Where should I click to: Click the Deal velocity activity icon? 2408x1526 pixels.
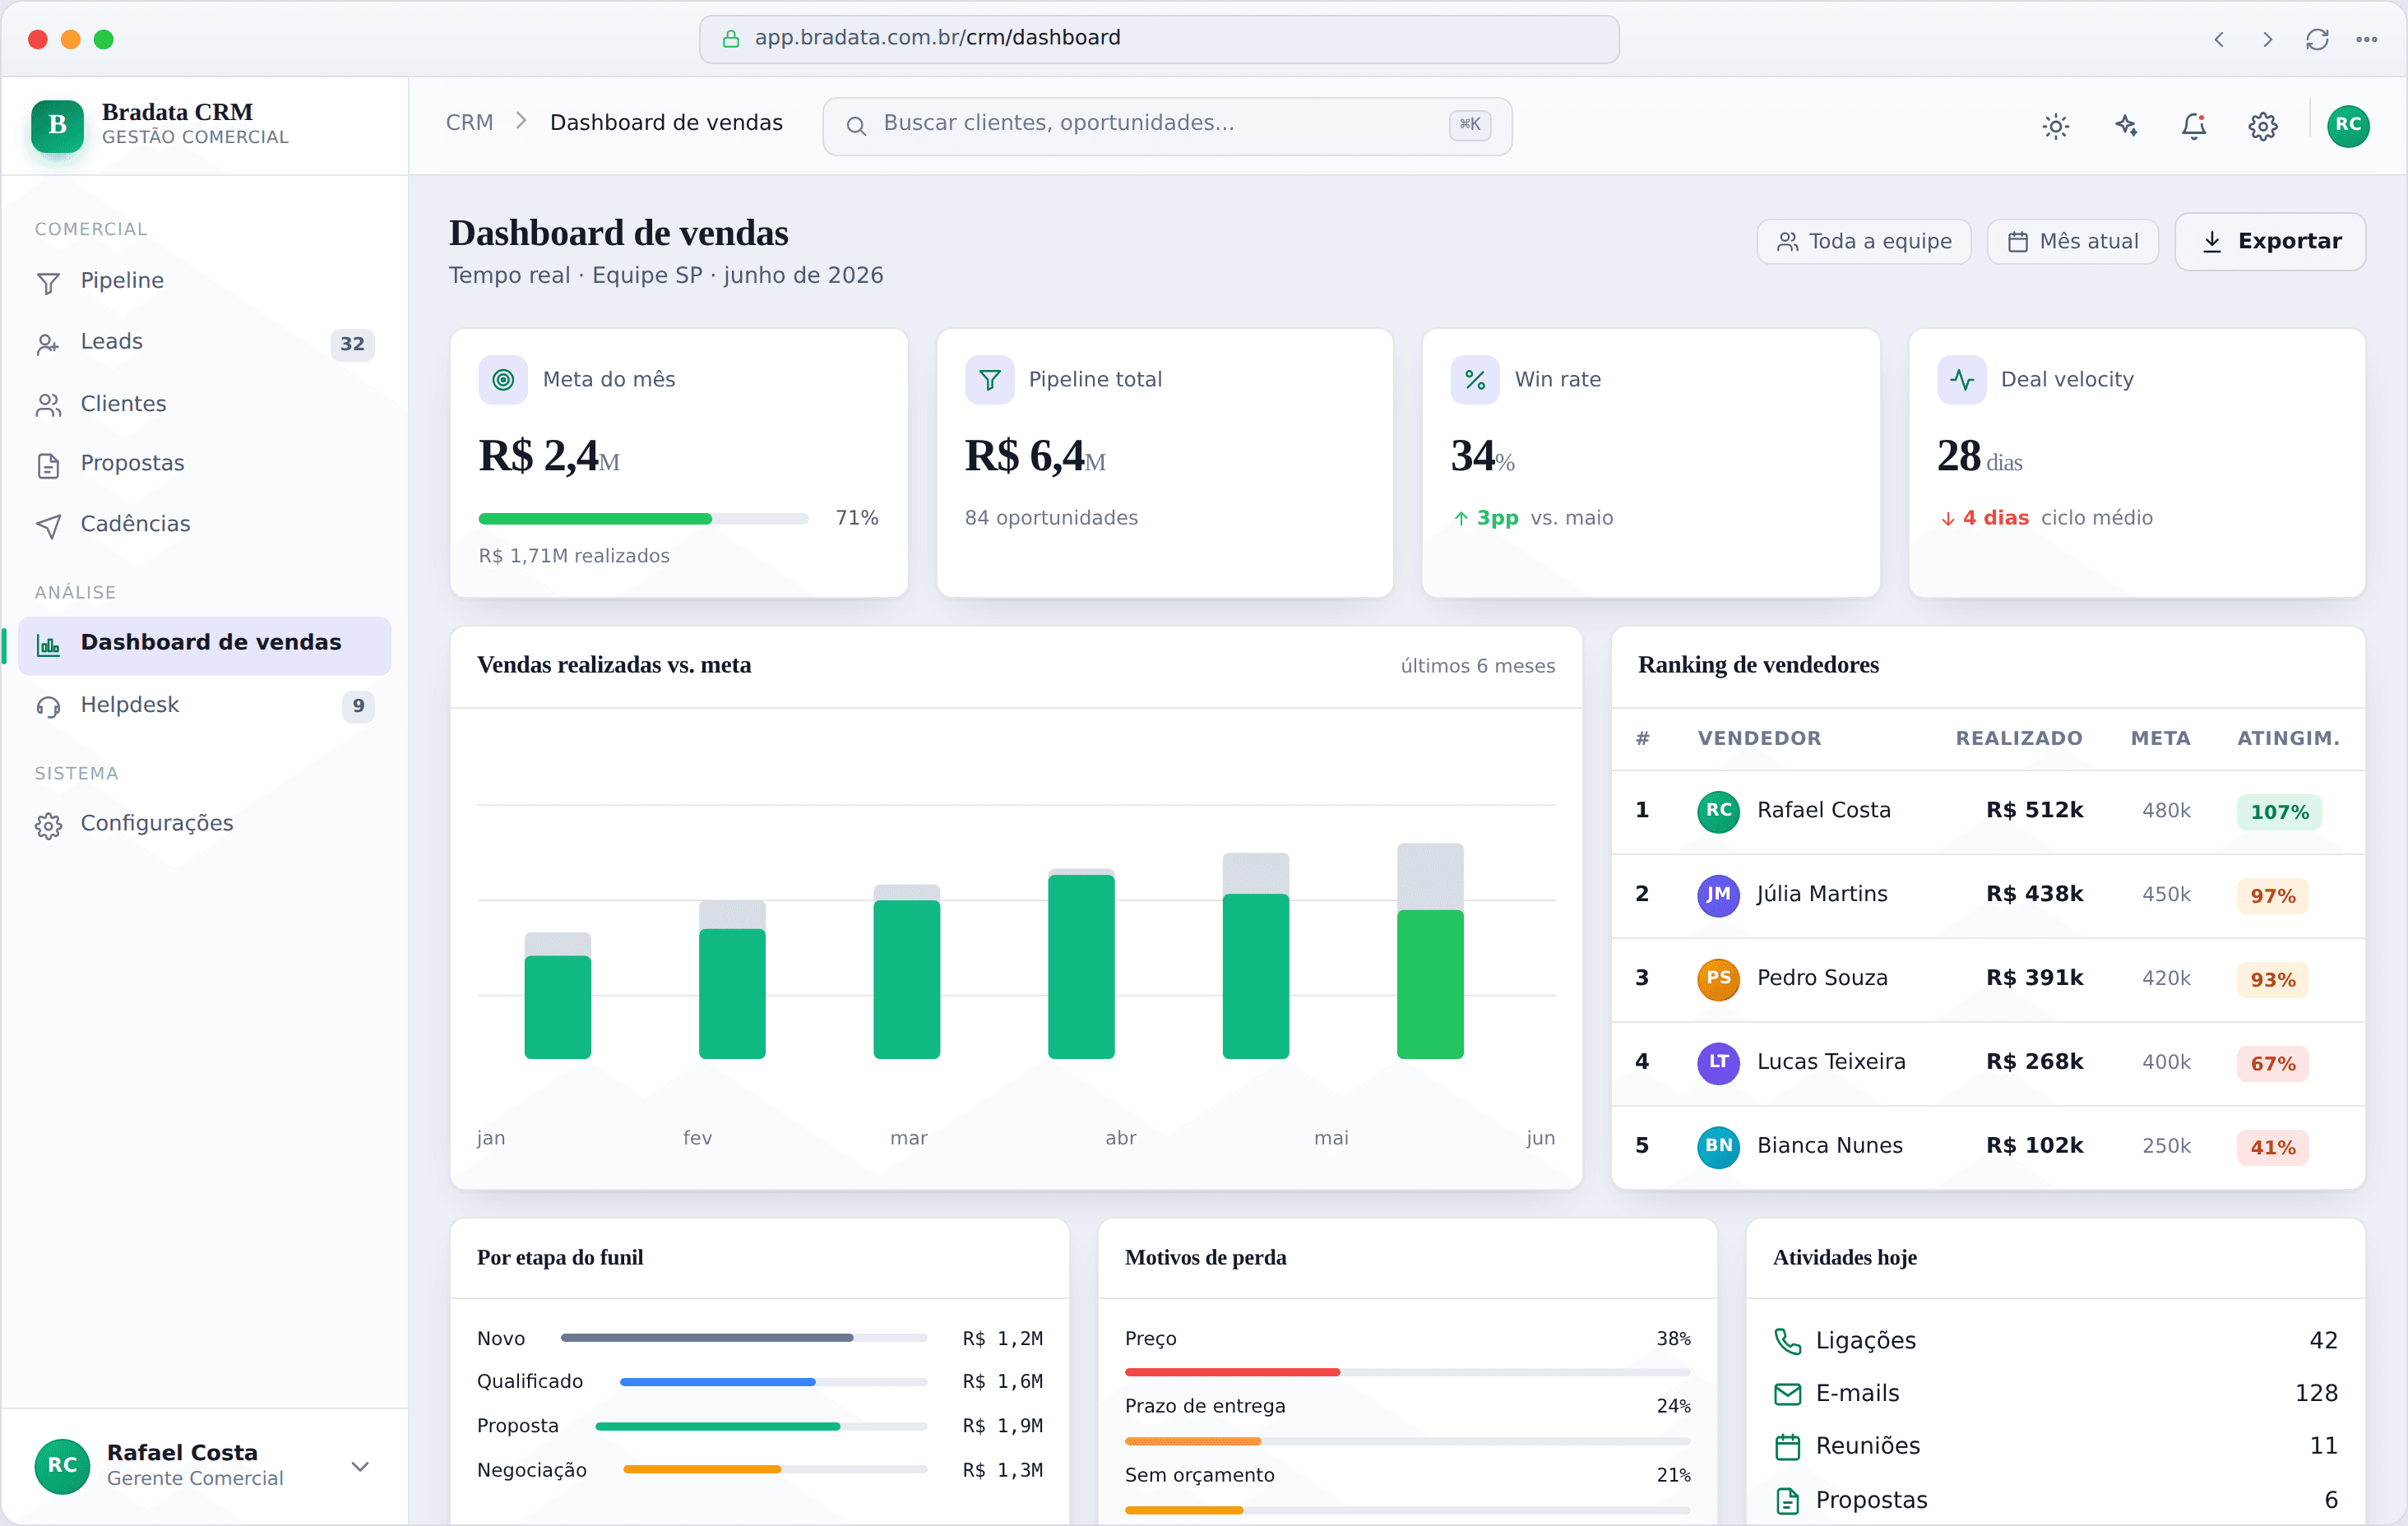(x=1961, y=379)
